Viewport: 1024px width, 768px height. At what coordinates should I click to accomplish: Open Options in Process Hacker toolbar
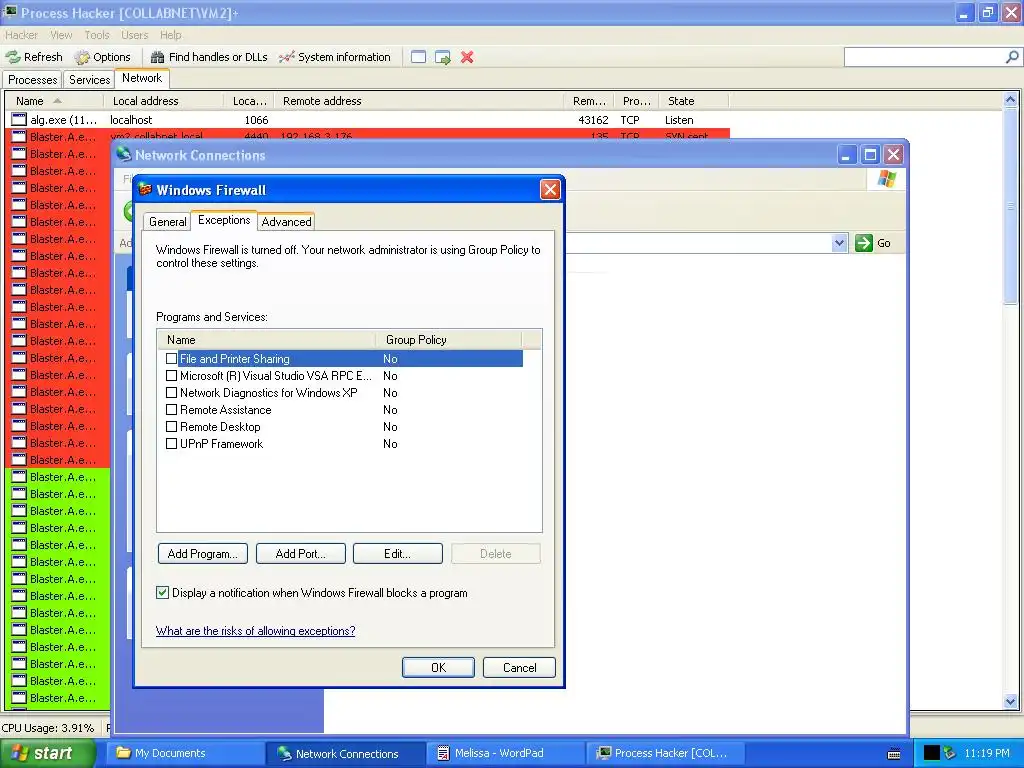(x=103, y=57)
